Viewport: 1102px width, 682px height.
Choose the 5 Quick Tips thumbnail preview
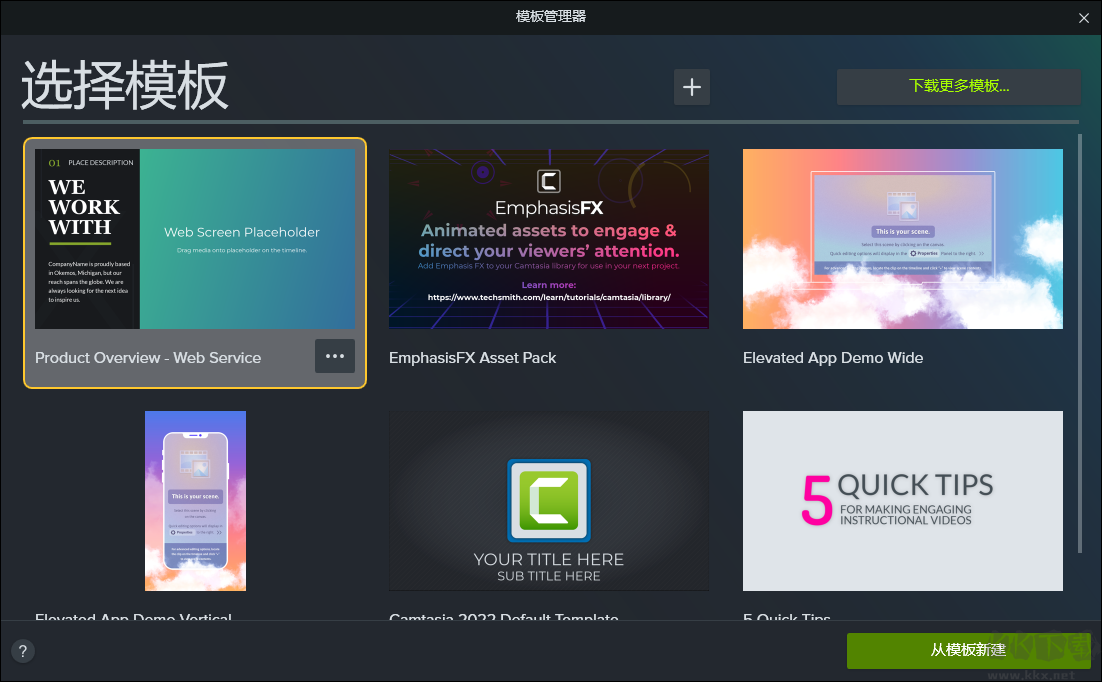(902, 500)
